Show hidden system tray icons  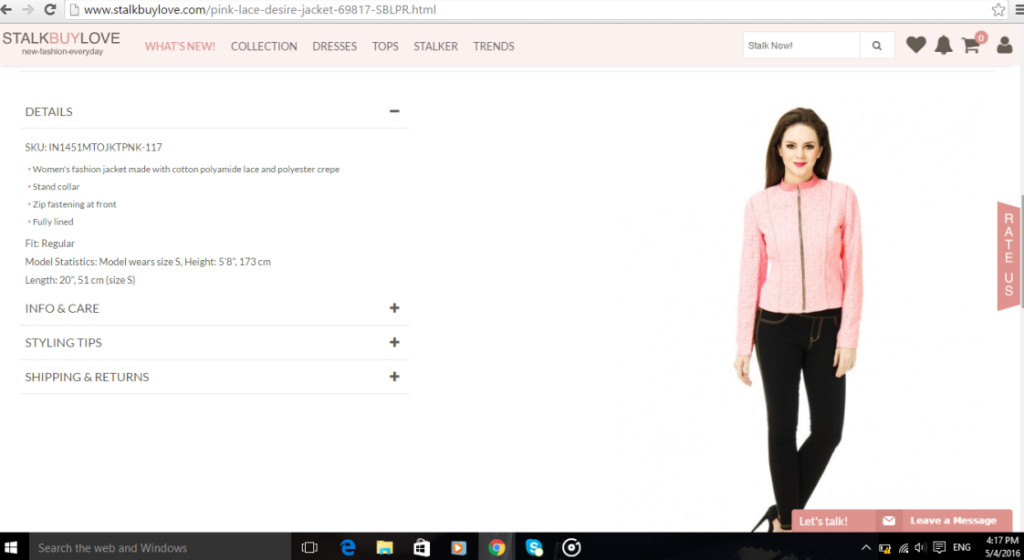(866, 548)
